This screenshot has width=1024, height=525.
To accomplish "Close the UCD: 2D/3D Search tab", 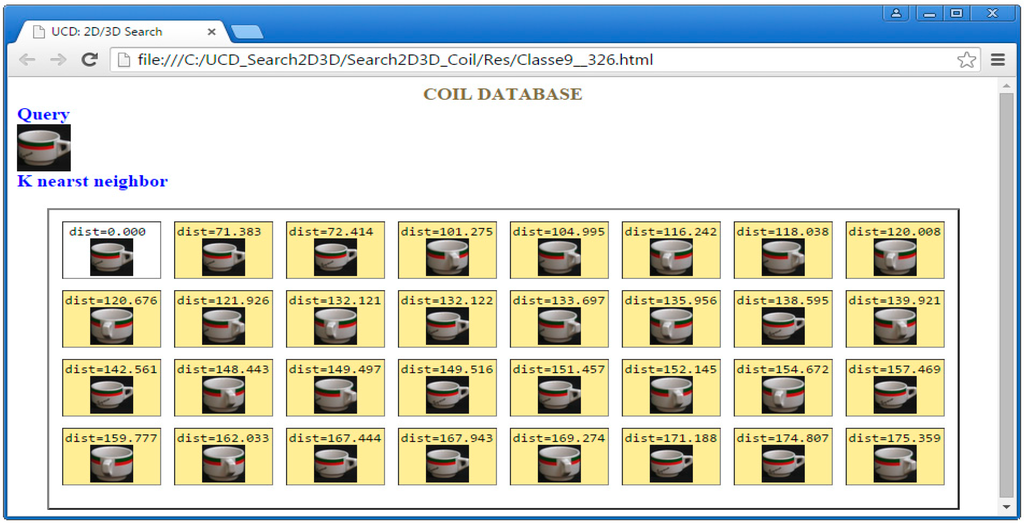I will pyautogui.click(x=211, y=32).
